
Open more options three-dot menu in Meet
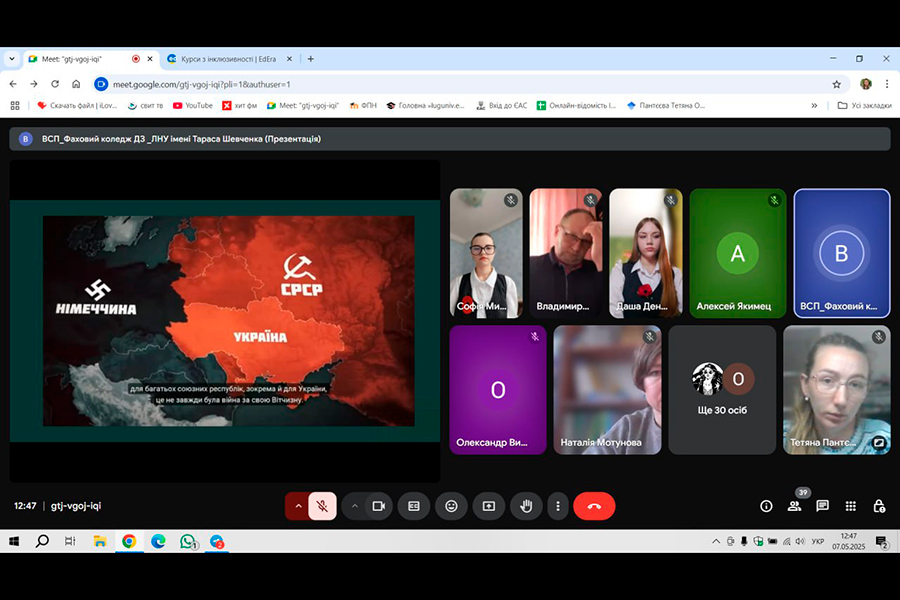pyautogui.click(x=557, y=506)
